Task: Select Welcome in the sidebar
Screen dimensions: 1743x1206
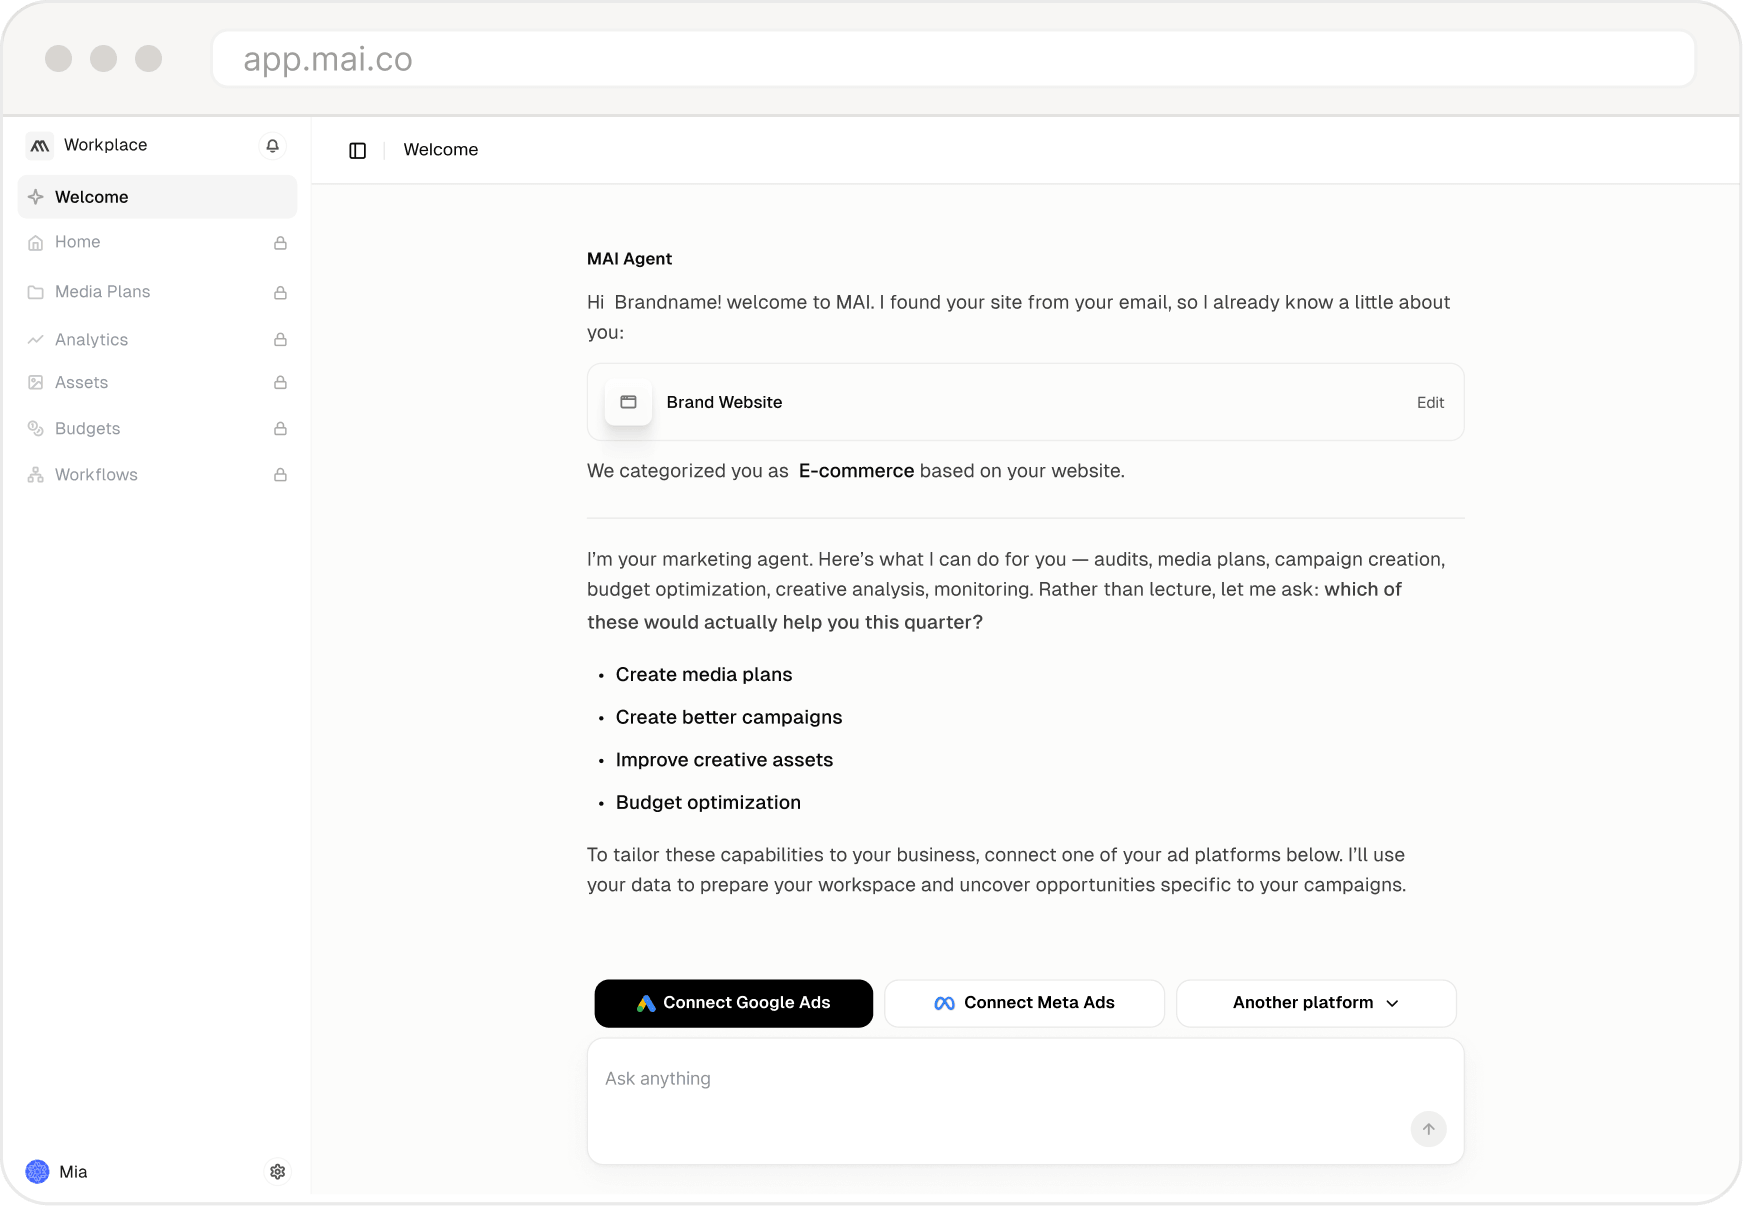Action: [157, 197]
